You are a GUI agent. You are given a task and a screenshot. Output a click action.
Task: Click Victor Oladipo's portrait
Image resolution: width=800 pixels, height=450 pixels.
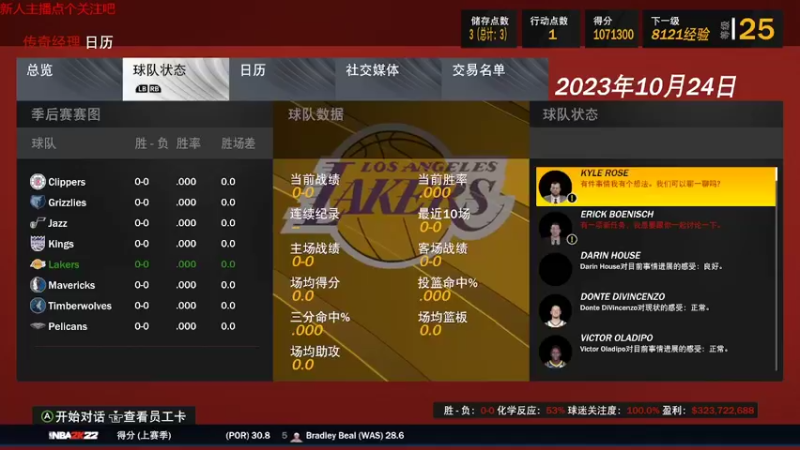(x=555, y=352)
